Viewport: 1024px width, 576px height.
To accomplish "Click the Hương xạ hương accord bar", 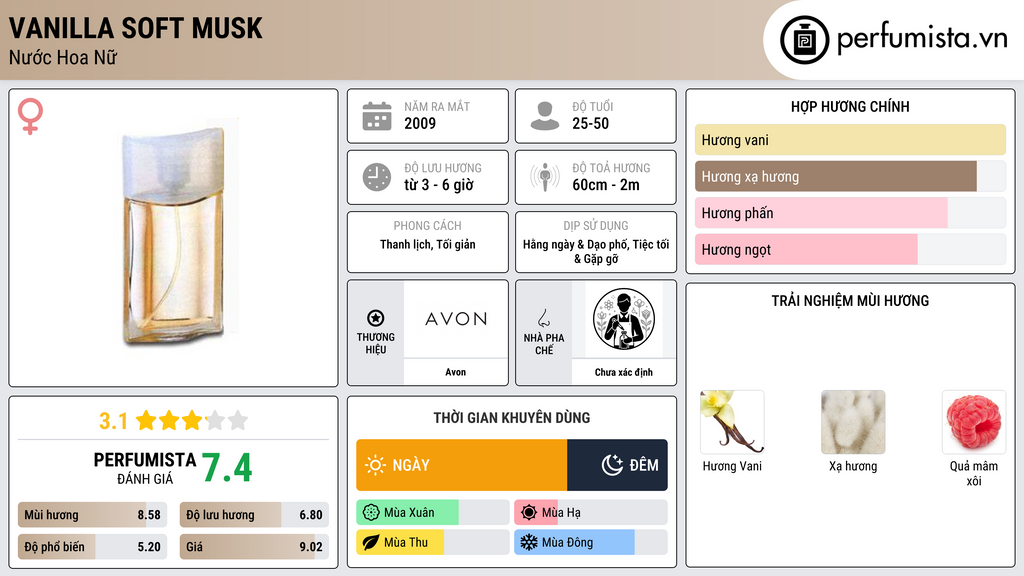I will [x=850, y=176].
